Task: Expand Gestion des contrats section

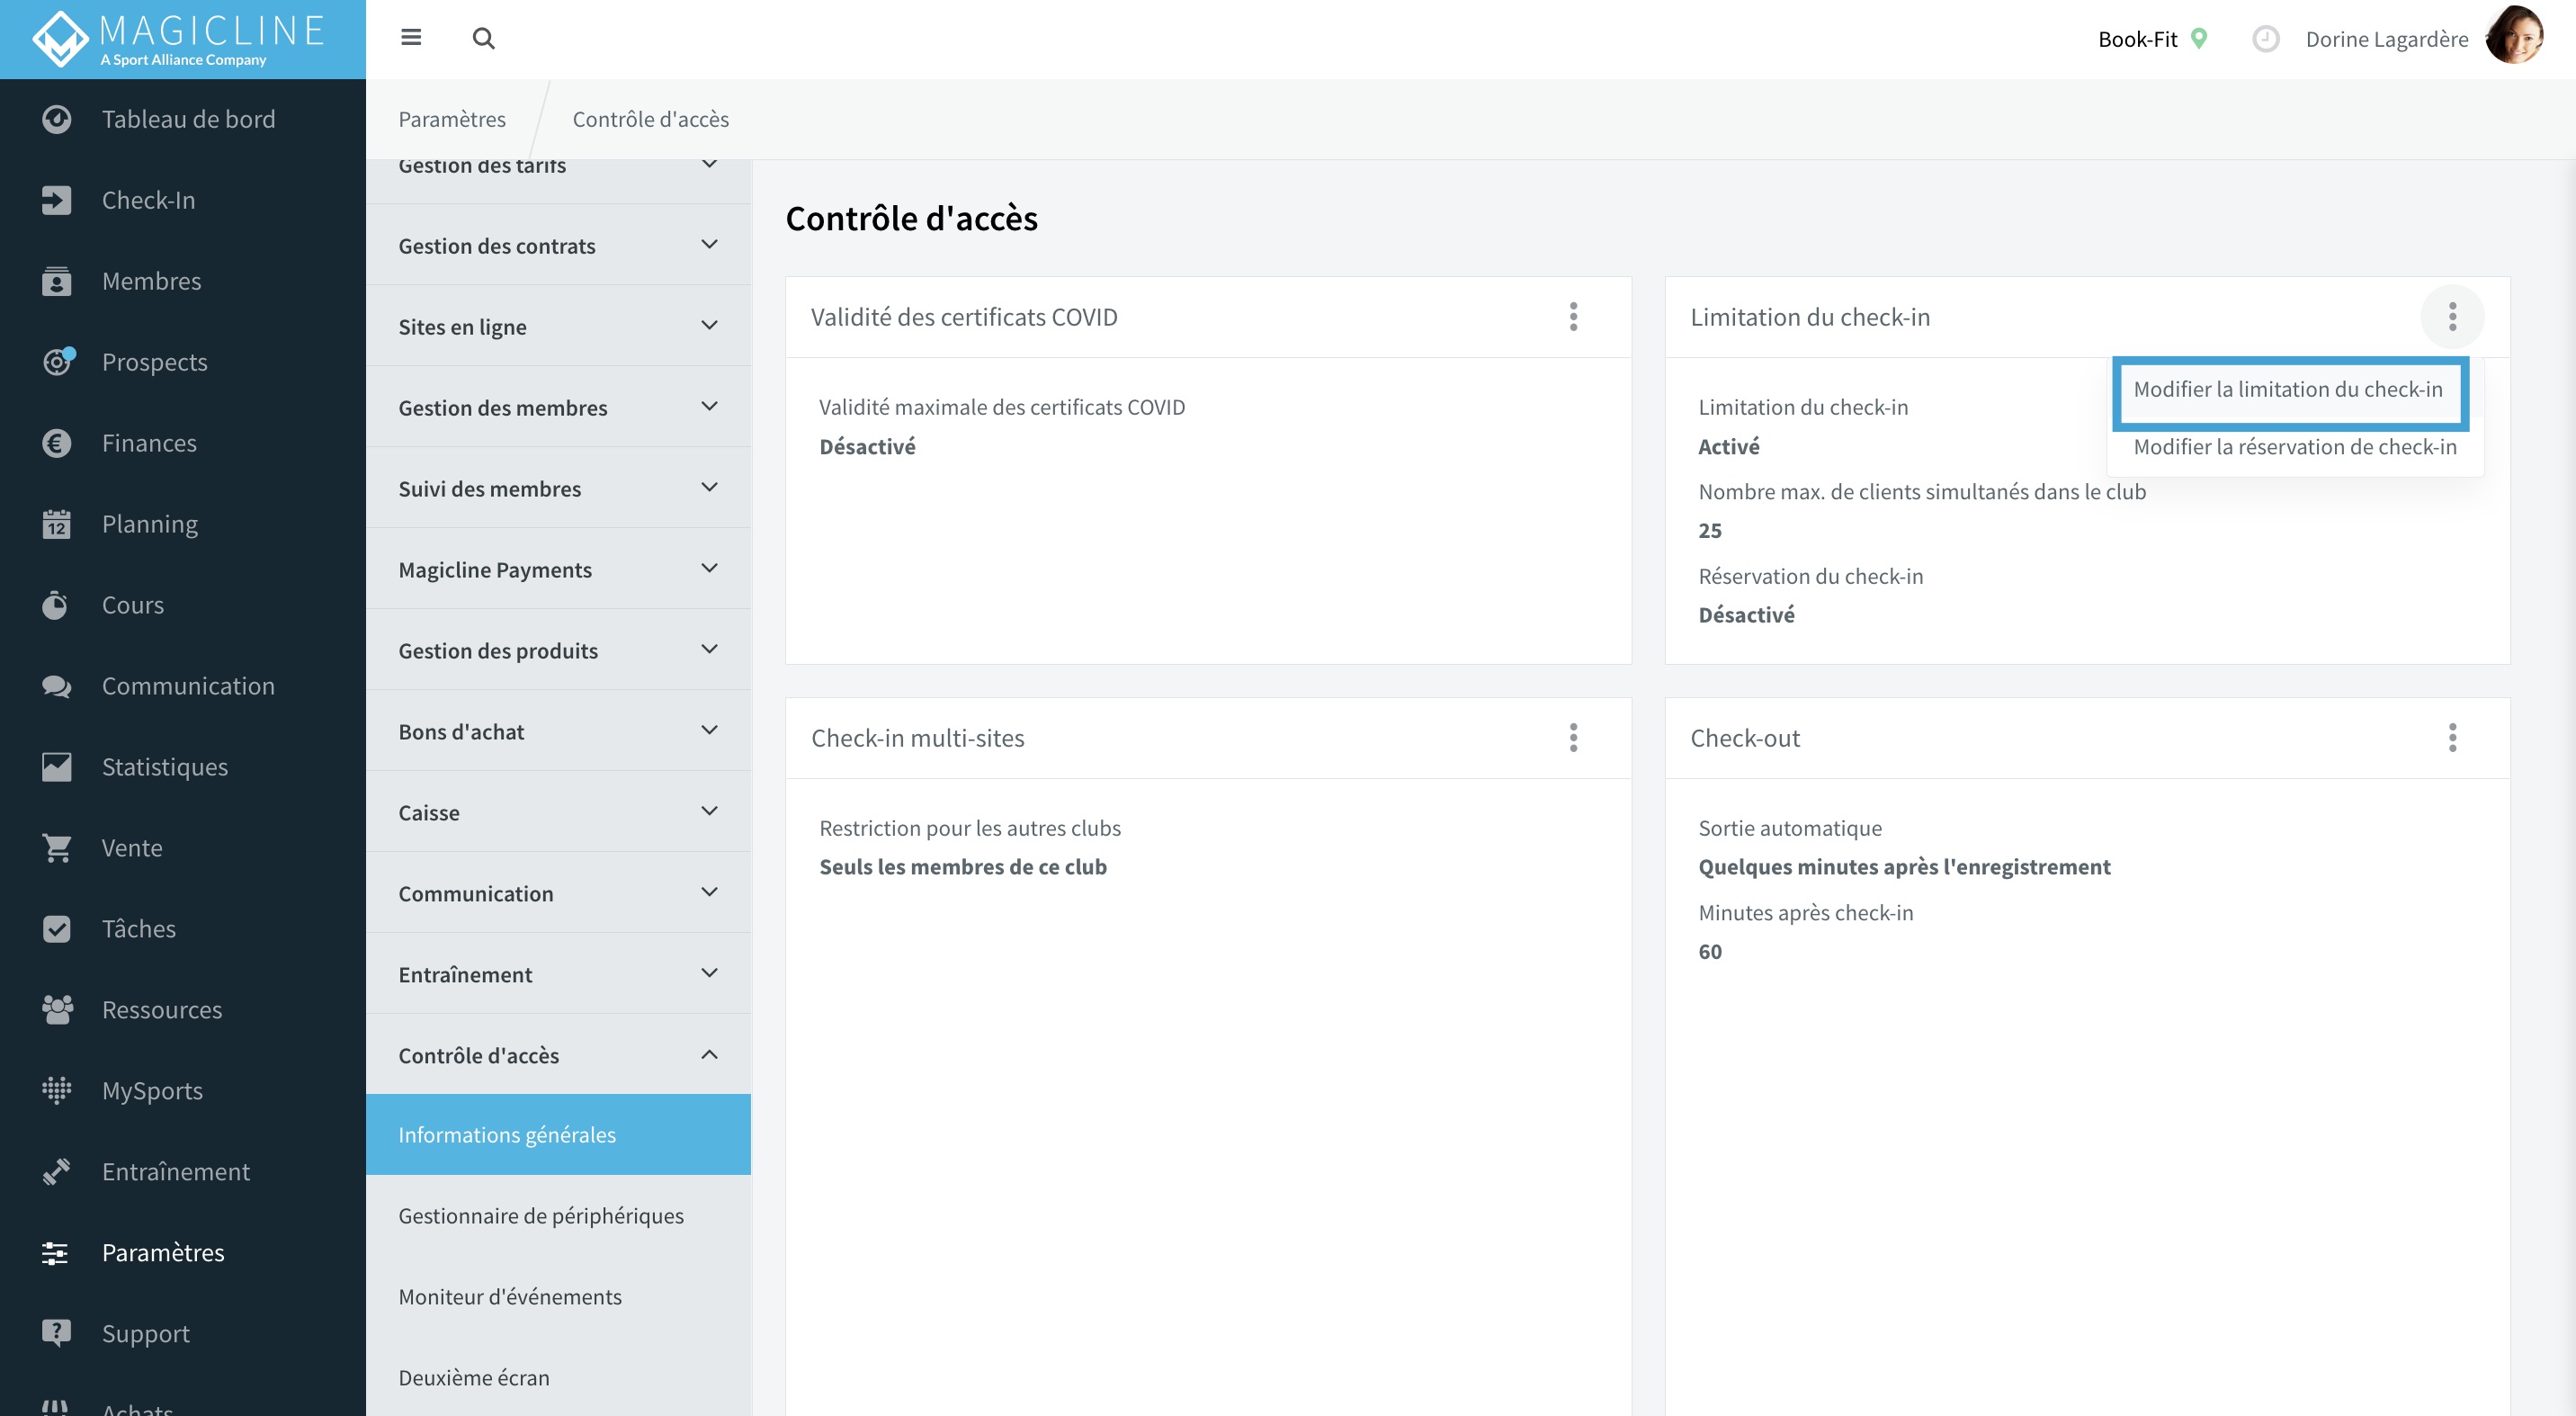Action: pos(558,245)
